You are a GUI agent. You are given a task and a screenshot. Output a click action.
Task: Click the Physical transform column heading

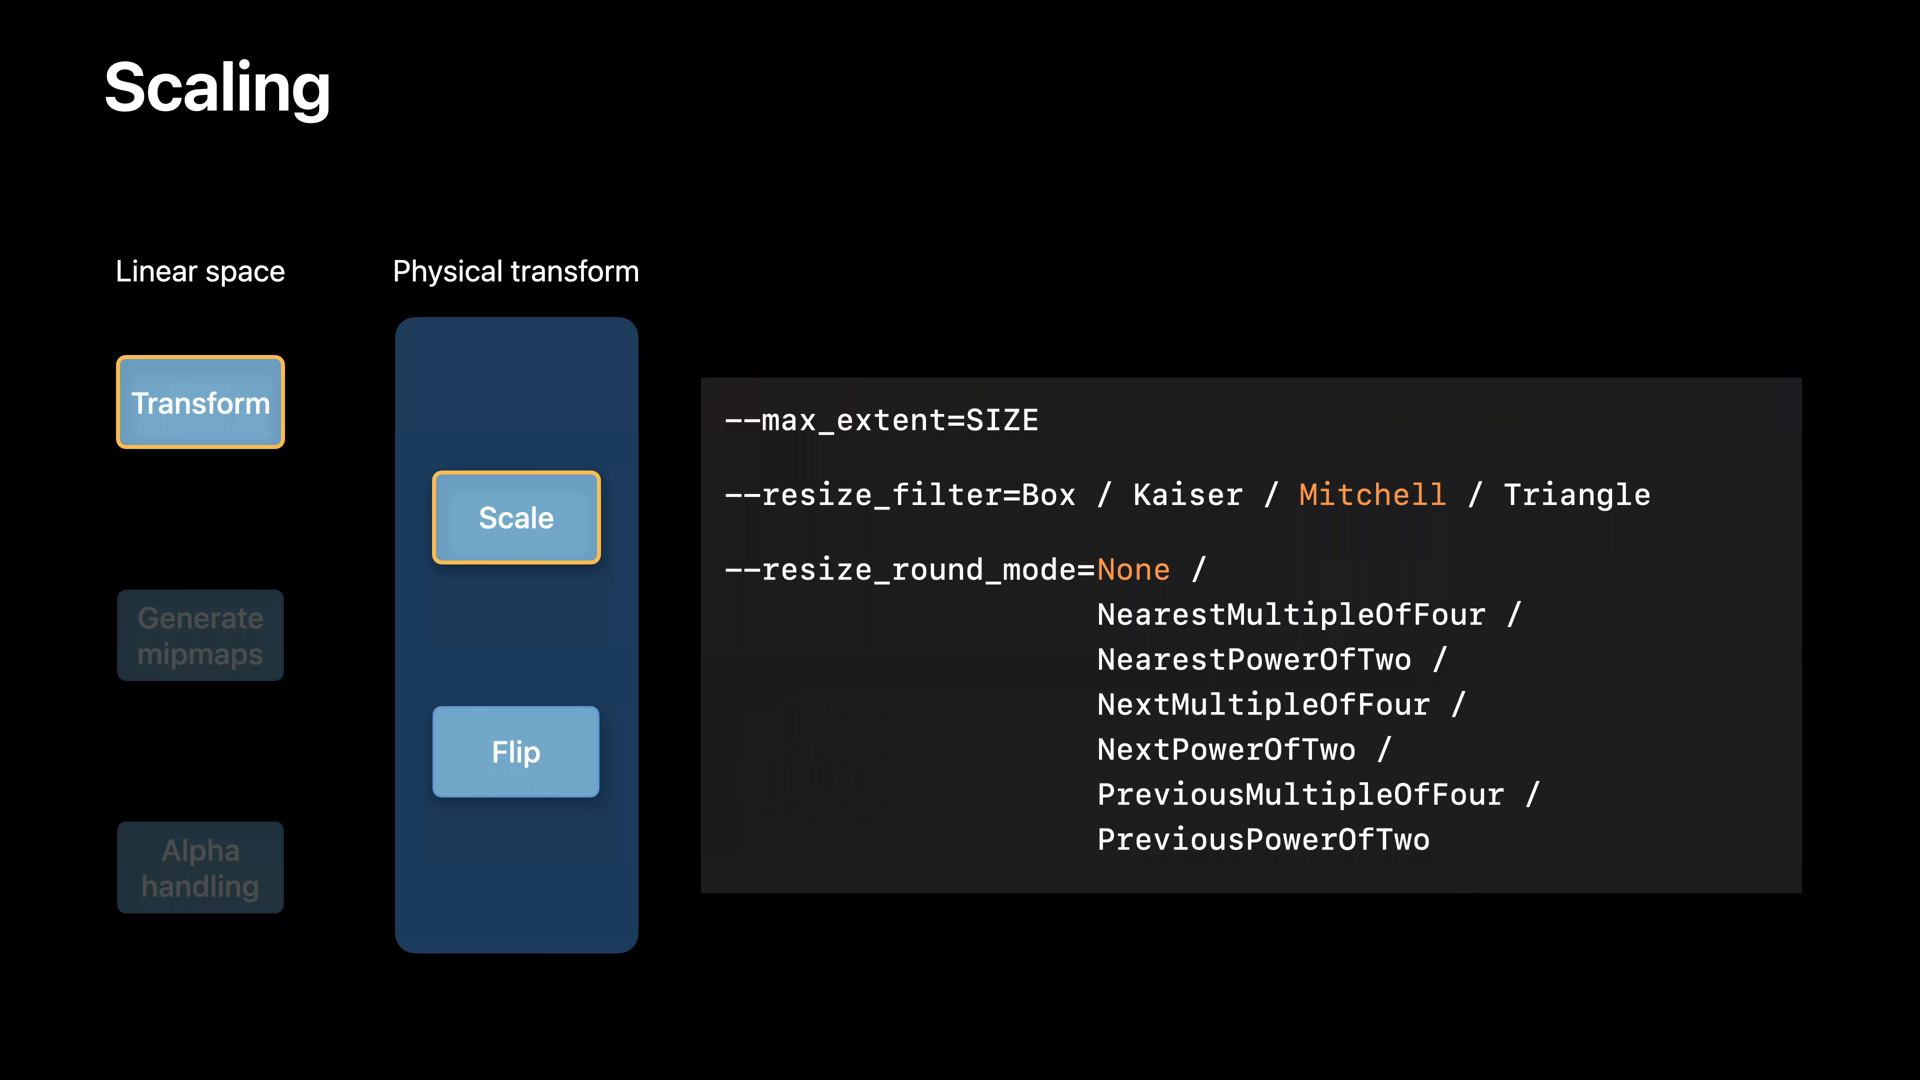click(x=515, y=271)
